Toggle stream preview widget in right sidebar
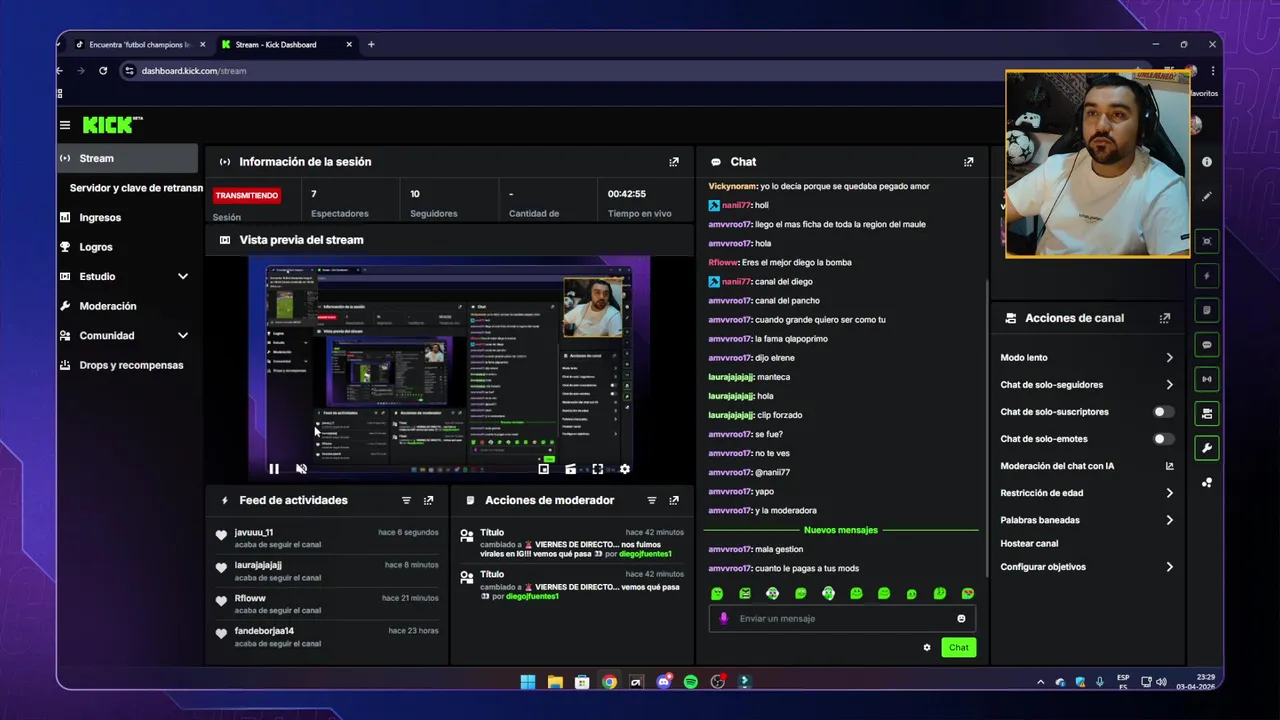 pos(1207,241)
